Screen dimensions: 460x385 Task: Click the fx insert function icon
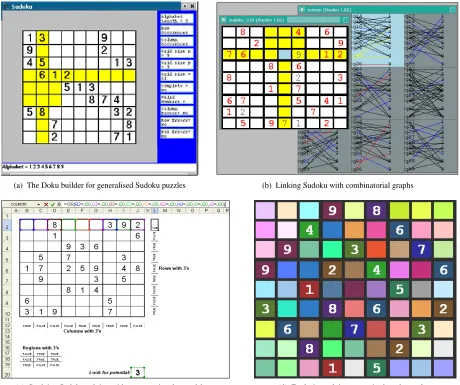coord(59,204)
